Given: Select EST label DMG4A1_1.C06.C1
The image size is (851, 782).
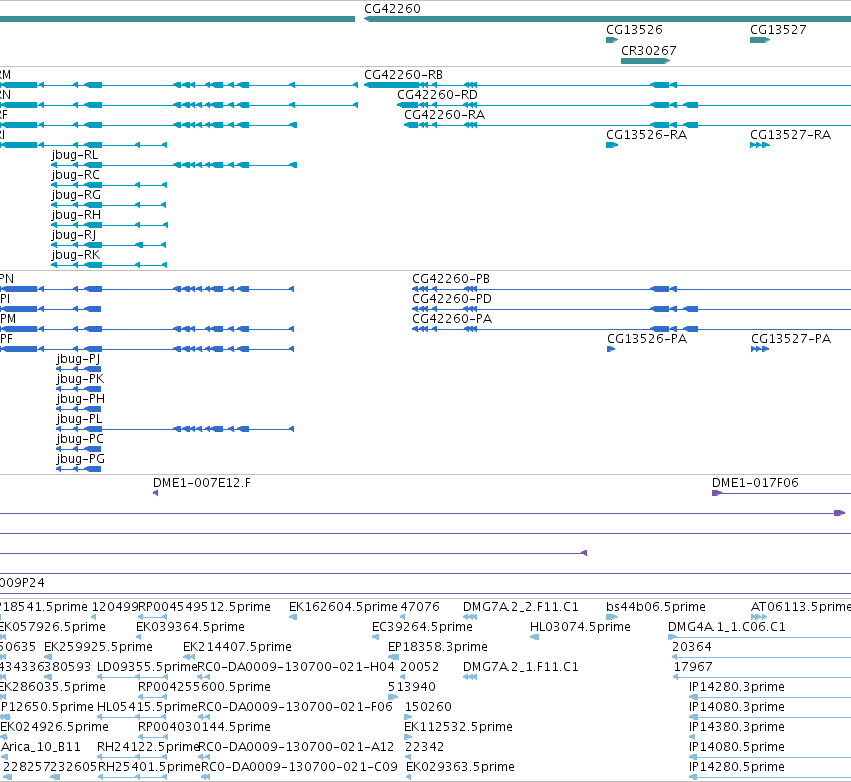Looking at the screenshot, I should point(727,627).
